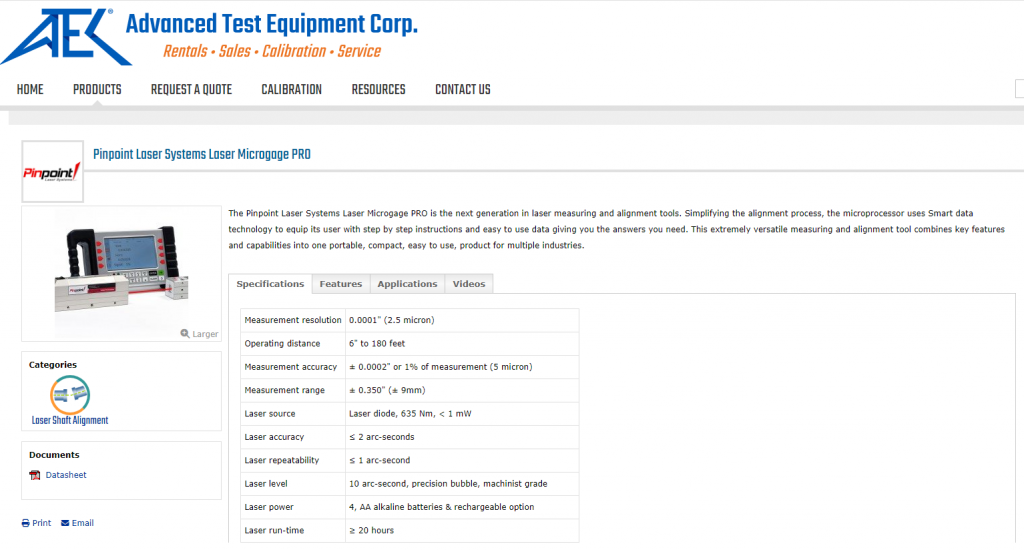Open the Datasheet document link

click(66, 475)
